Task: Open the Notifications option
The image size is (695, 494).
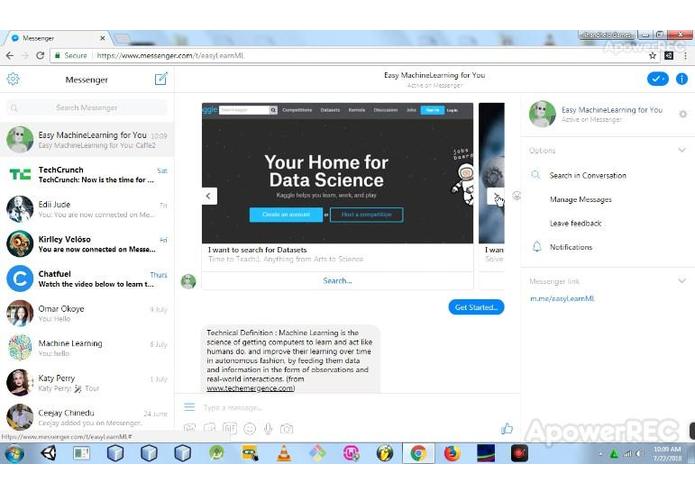Action: (571, 247)
